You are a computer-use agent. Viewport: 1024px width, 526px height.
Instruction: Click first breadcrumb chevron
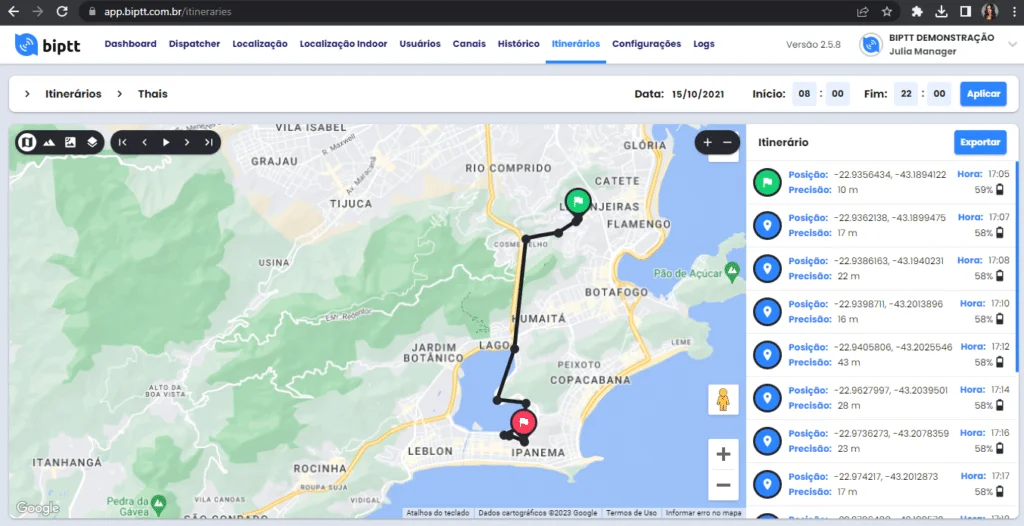coord(27,94)
